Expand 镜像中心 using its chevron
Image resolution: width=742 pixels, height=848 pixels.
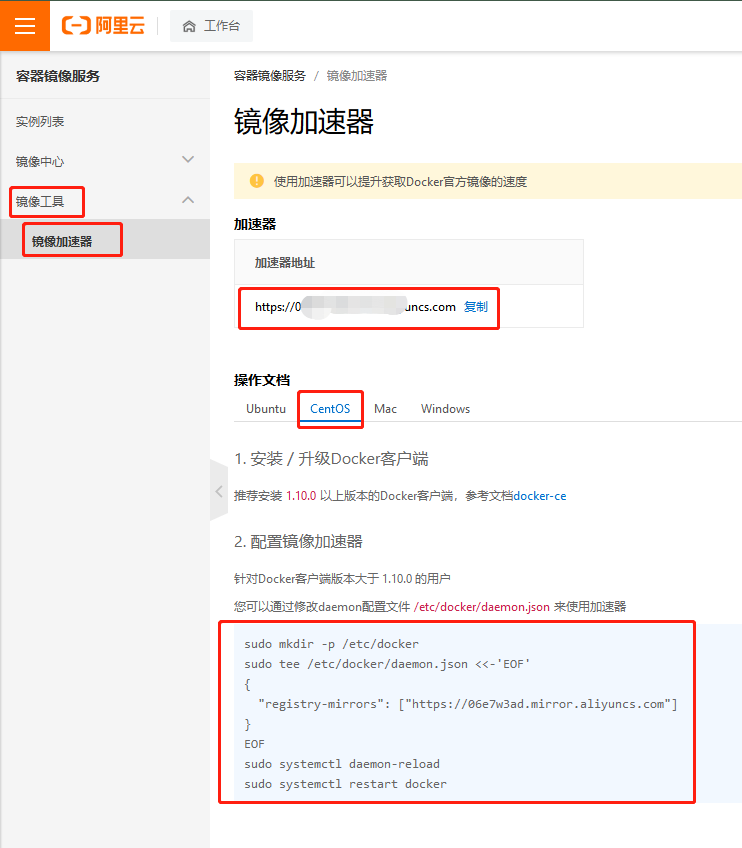pyautogui.click(x=188, y=160)
